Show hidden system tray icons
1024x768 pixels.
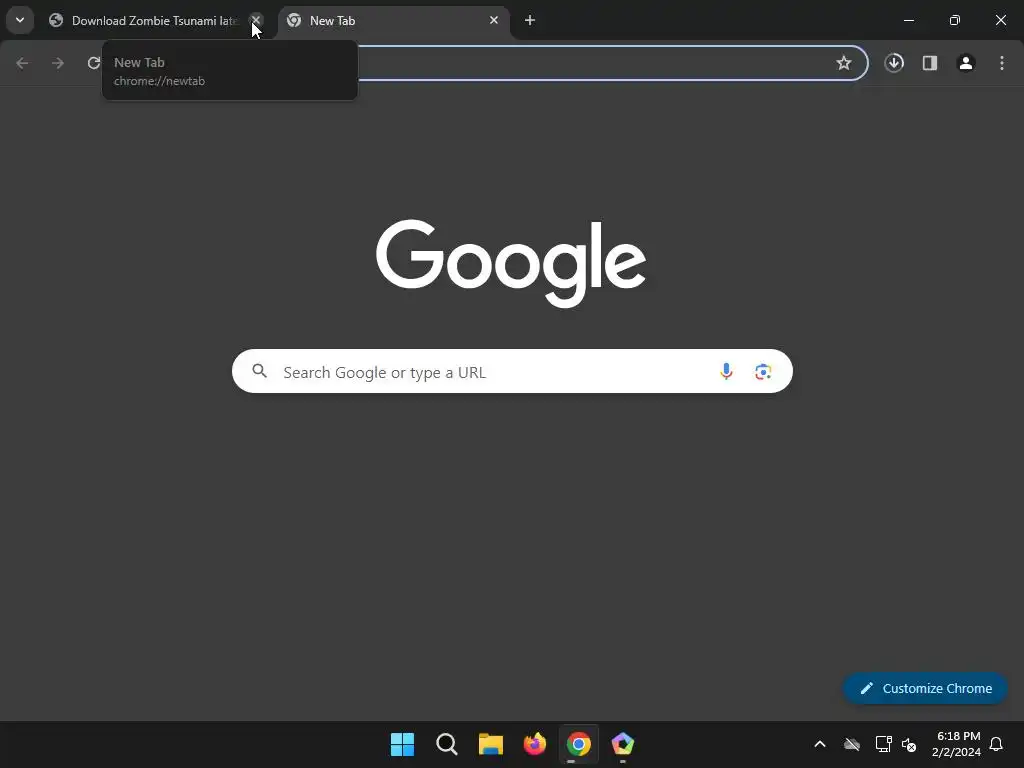(820, 744)
